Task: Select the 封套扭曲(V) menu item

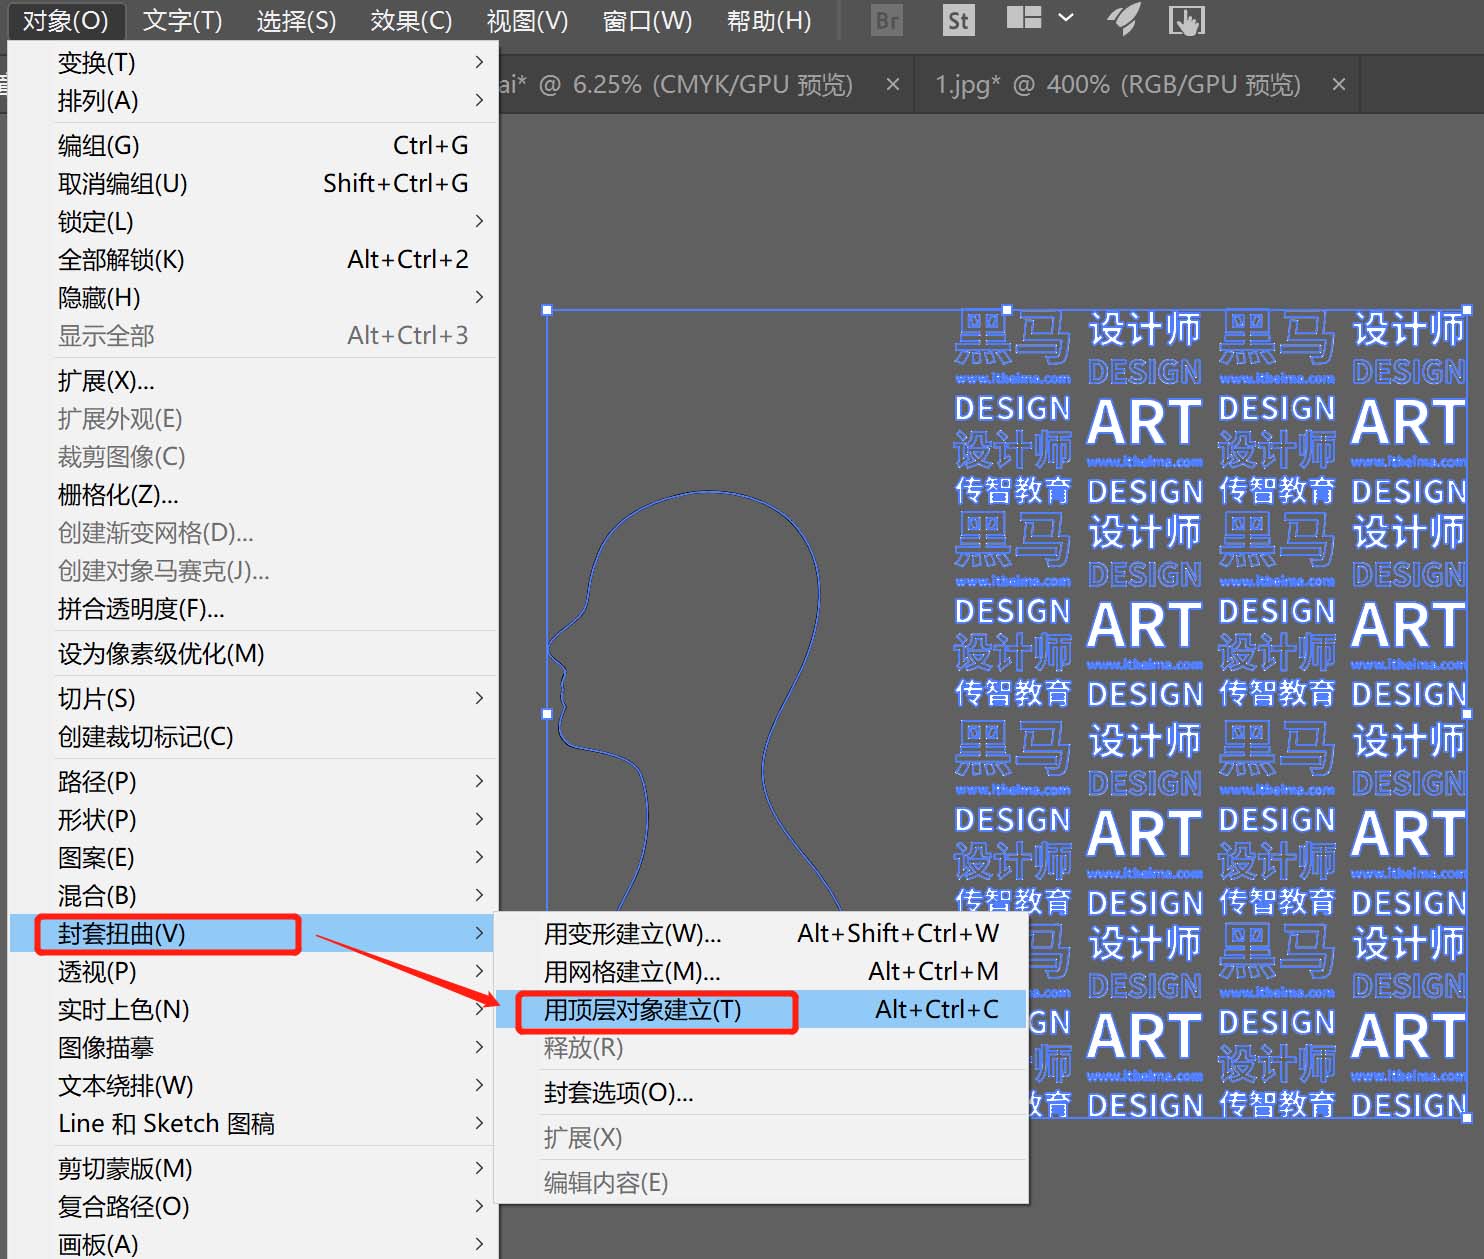Action: 253,933
